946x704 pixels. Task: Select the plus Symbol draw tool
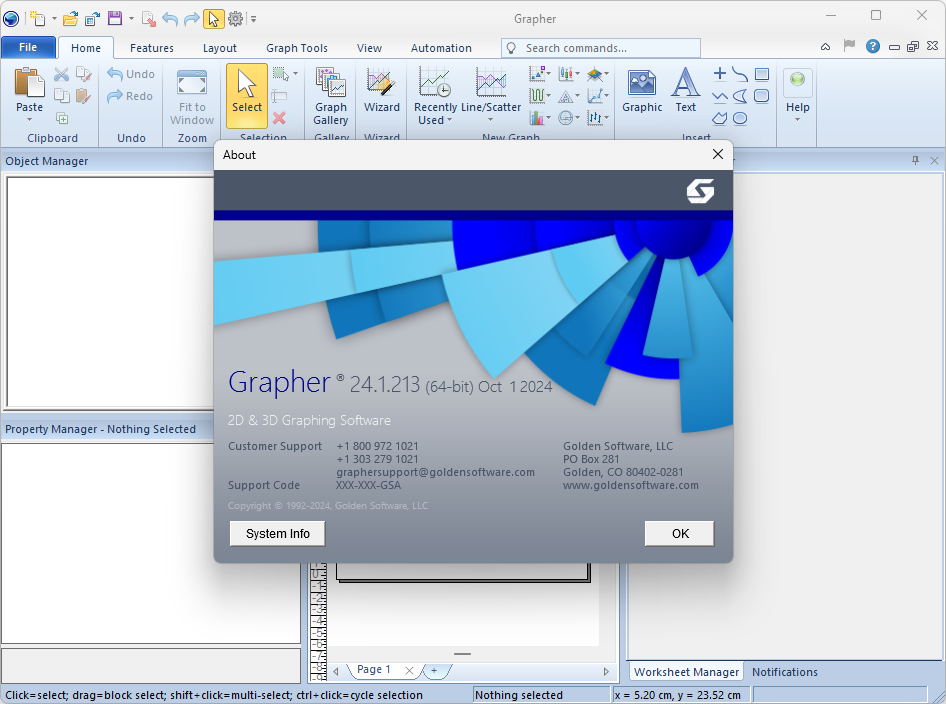[719, 74]
